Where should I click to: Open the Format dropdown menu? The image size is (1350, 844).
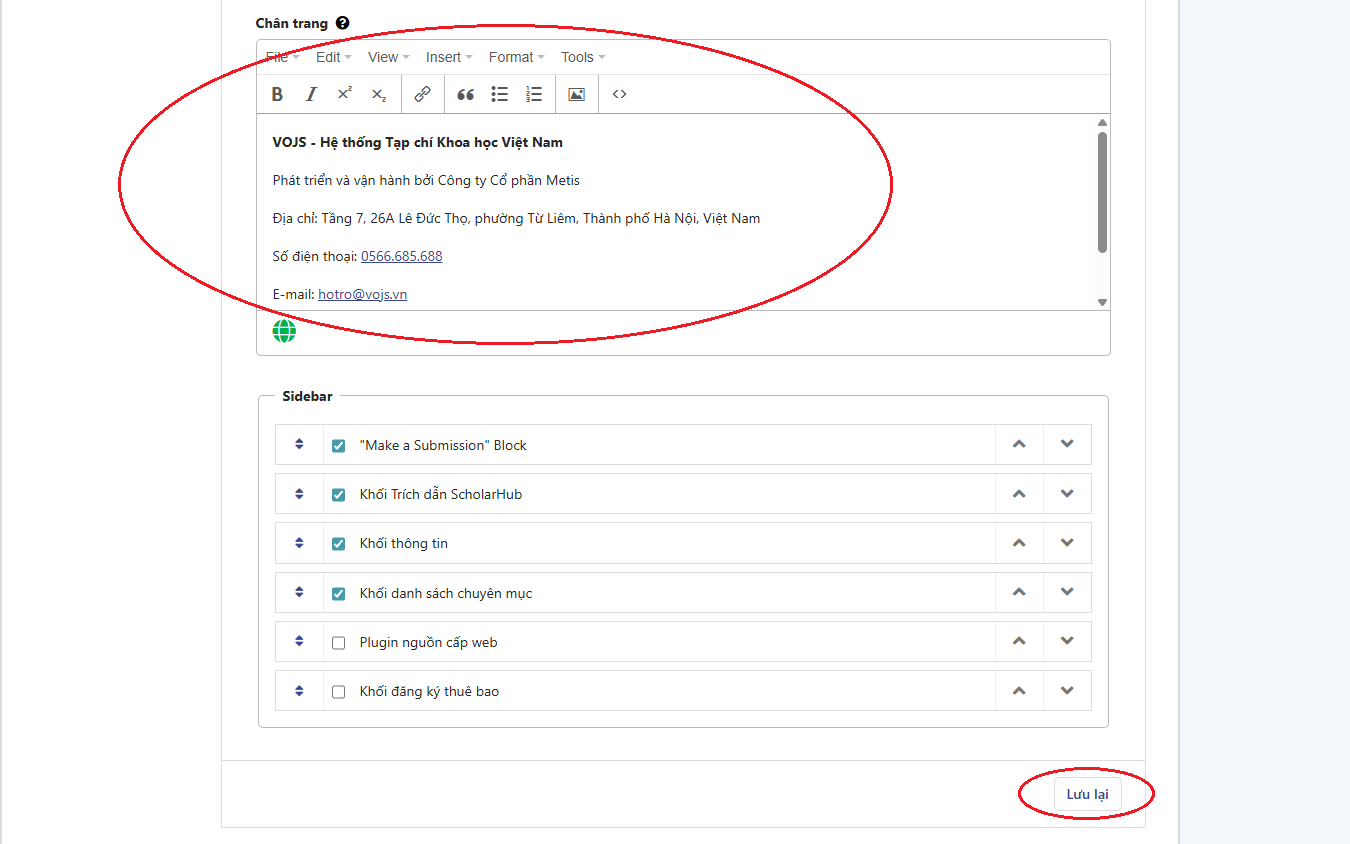[516, 57]
